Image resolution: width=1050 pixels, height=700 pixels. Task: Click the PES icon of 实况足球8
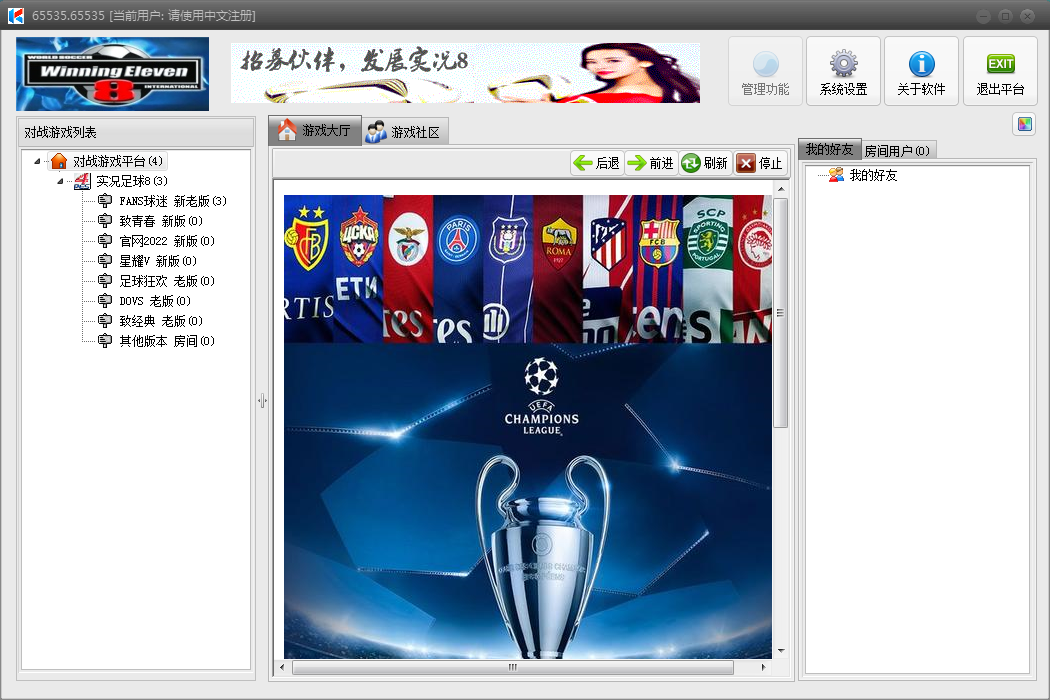[x=82, y=182]
